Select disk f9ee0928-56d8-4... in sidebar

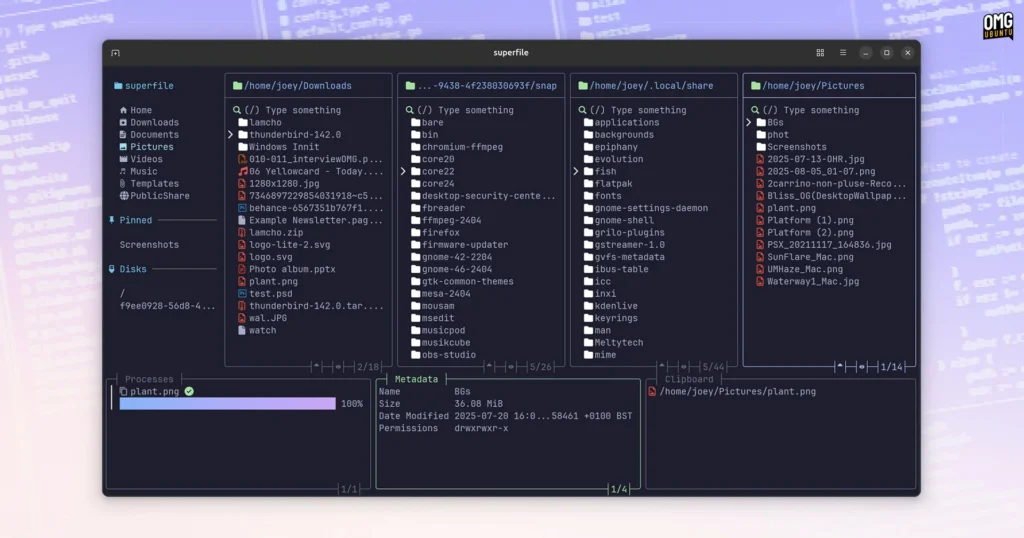coord(167,306)
